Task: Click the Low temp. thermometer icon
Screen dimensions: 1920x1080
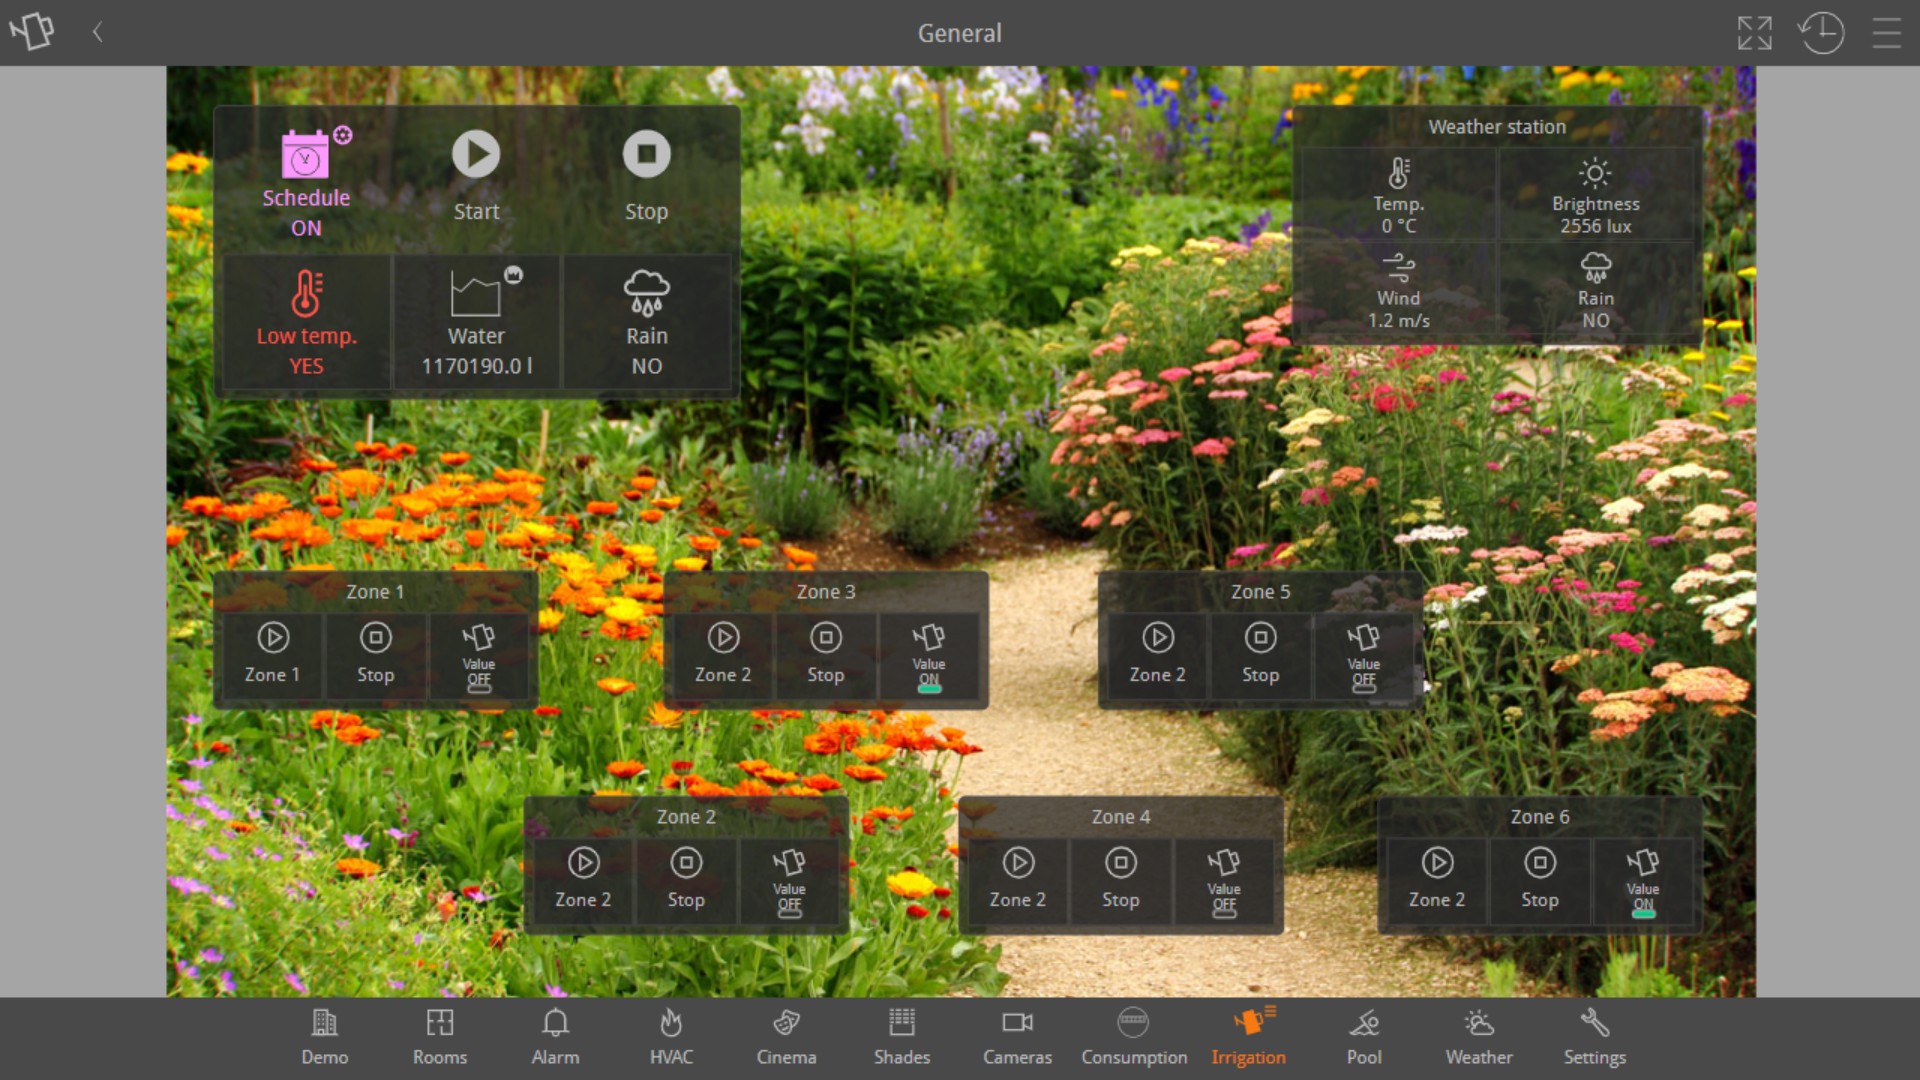Action: [306, 295]
